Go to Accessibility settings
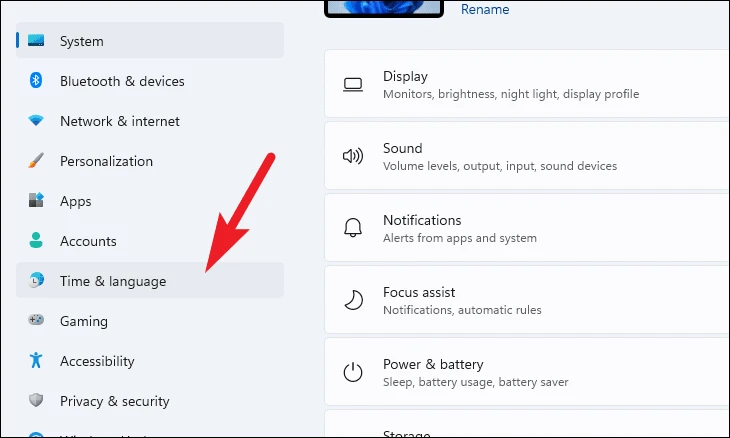The height and width of the screenshot is (438, 730). tap(150, 361)
